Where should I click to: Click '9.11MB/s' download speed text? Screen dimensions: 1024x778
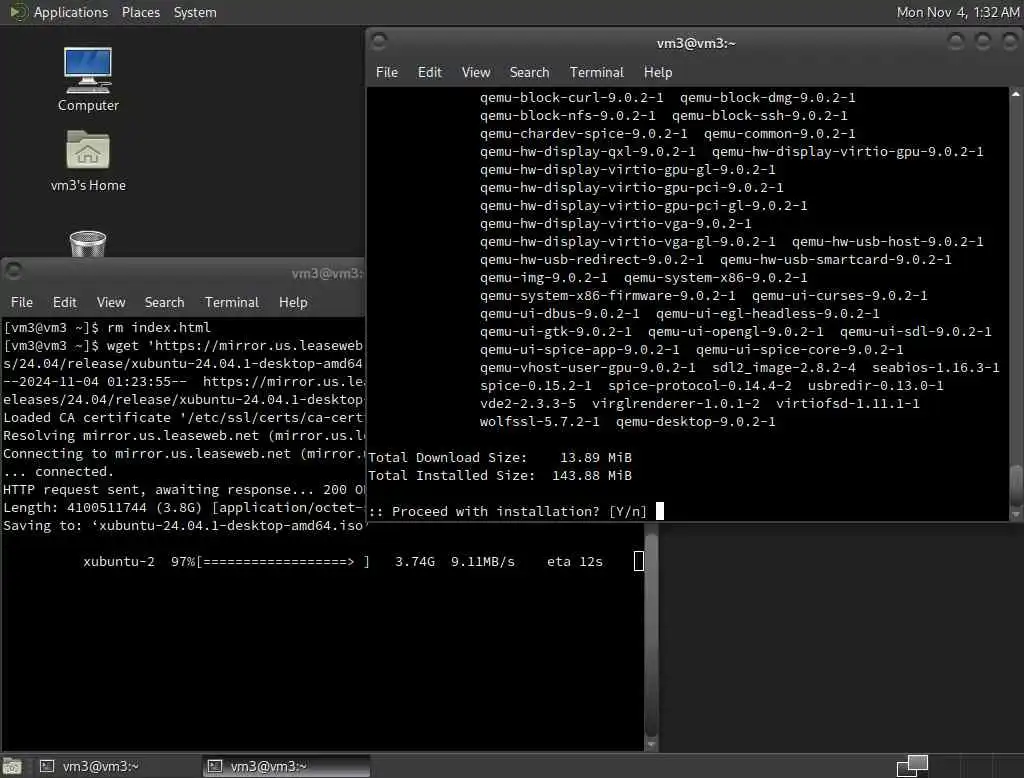click(x=482, y=561)
